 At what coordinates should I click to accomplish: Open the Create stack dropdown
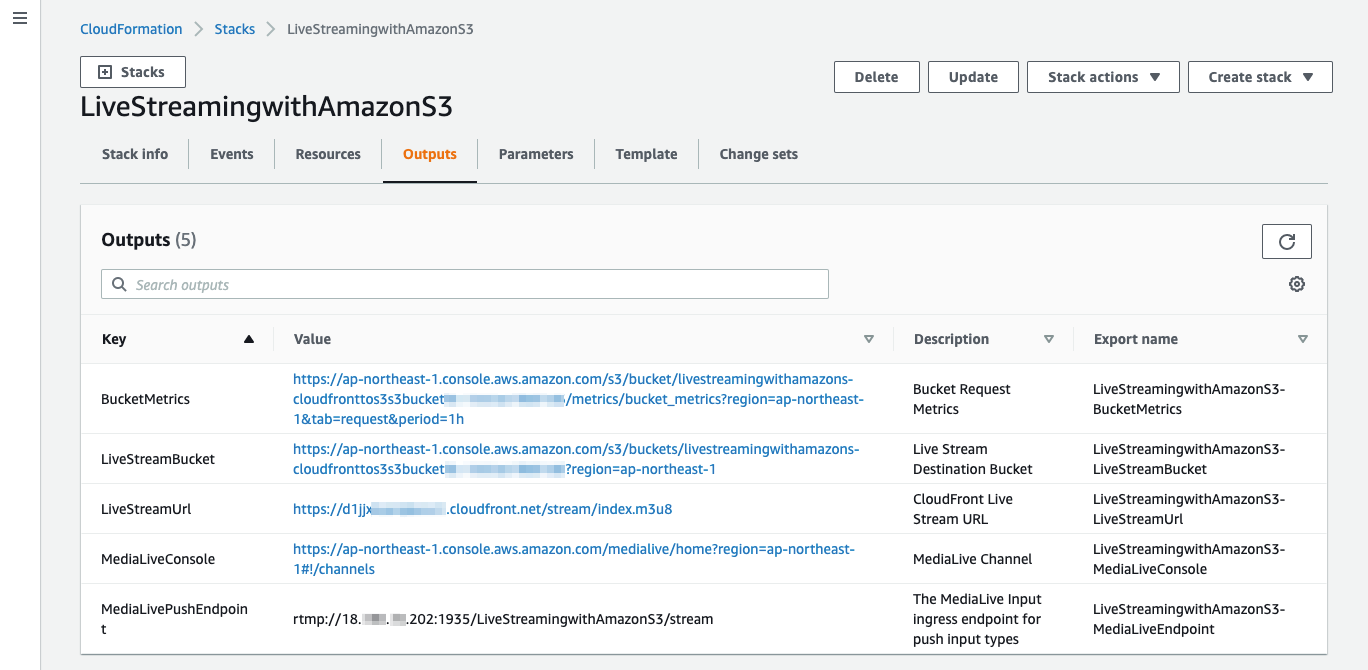coord(1260,77)
